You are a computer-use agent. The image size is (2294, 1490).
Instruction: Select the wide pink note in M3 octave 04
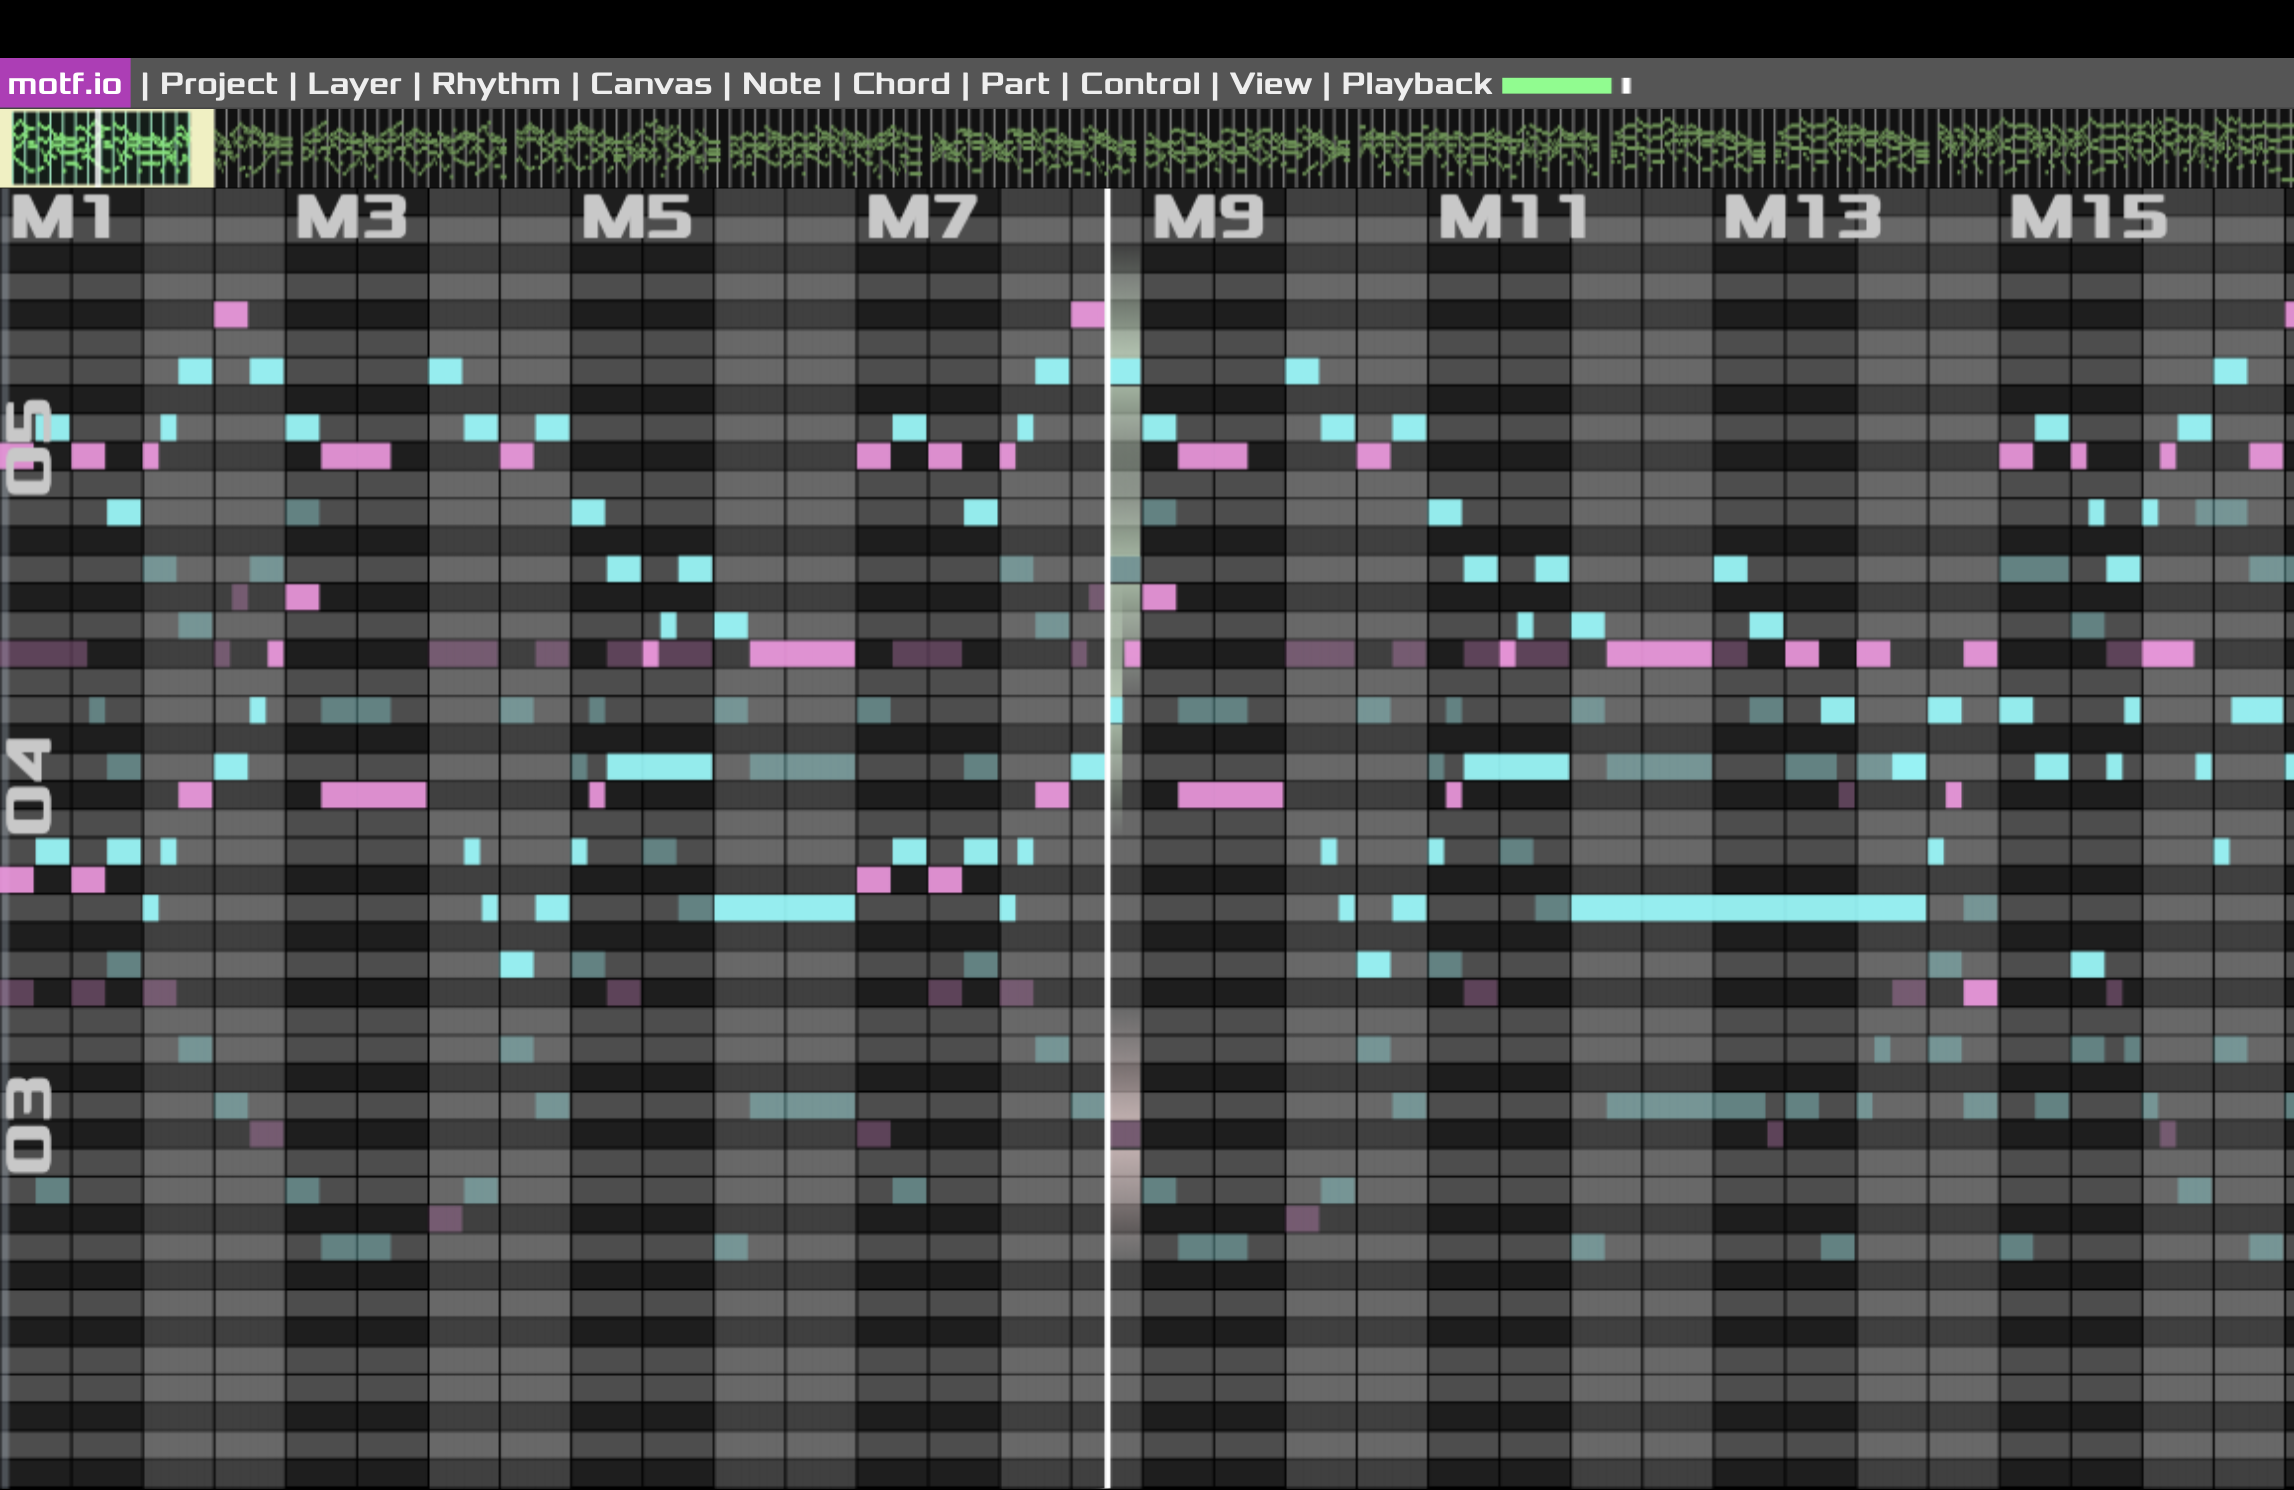[374, 795]
